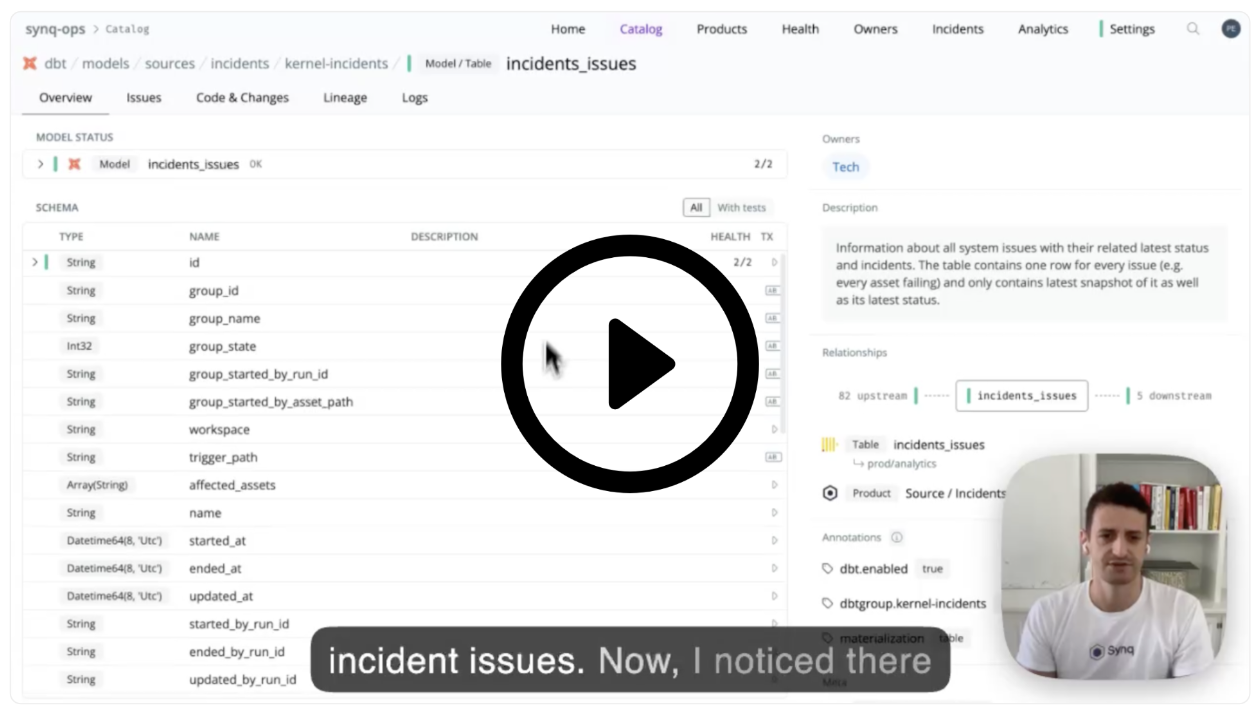The width and height of the screenshot is (1260, 712).
Task: Open the PE user avatar
Action: click(1231, 29)
